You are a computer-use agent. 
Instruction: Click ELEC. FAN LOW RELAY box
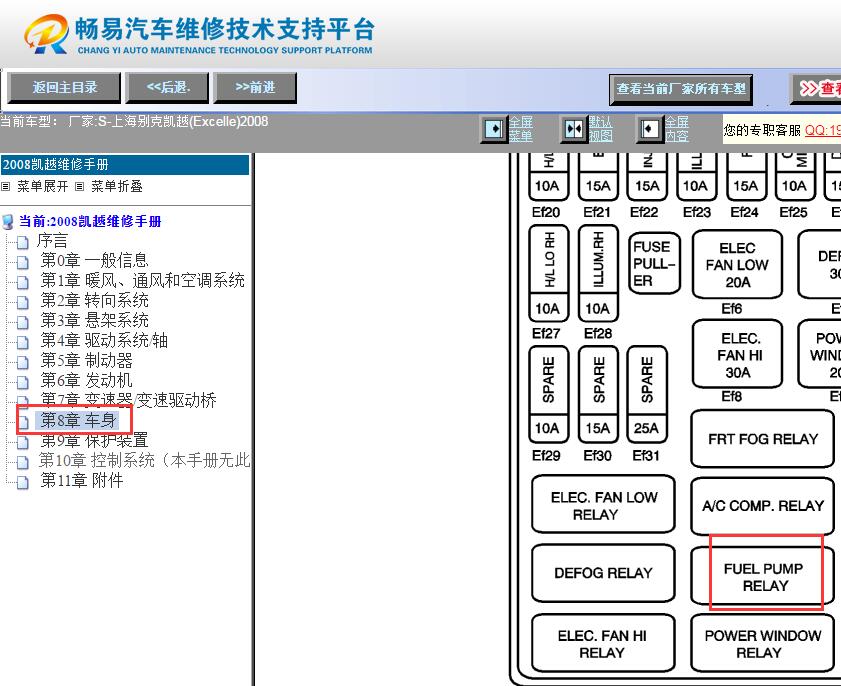pos(603,504)
